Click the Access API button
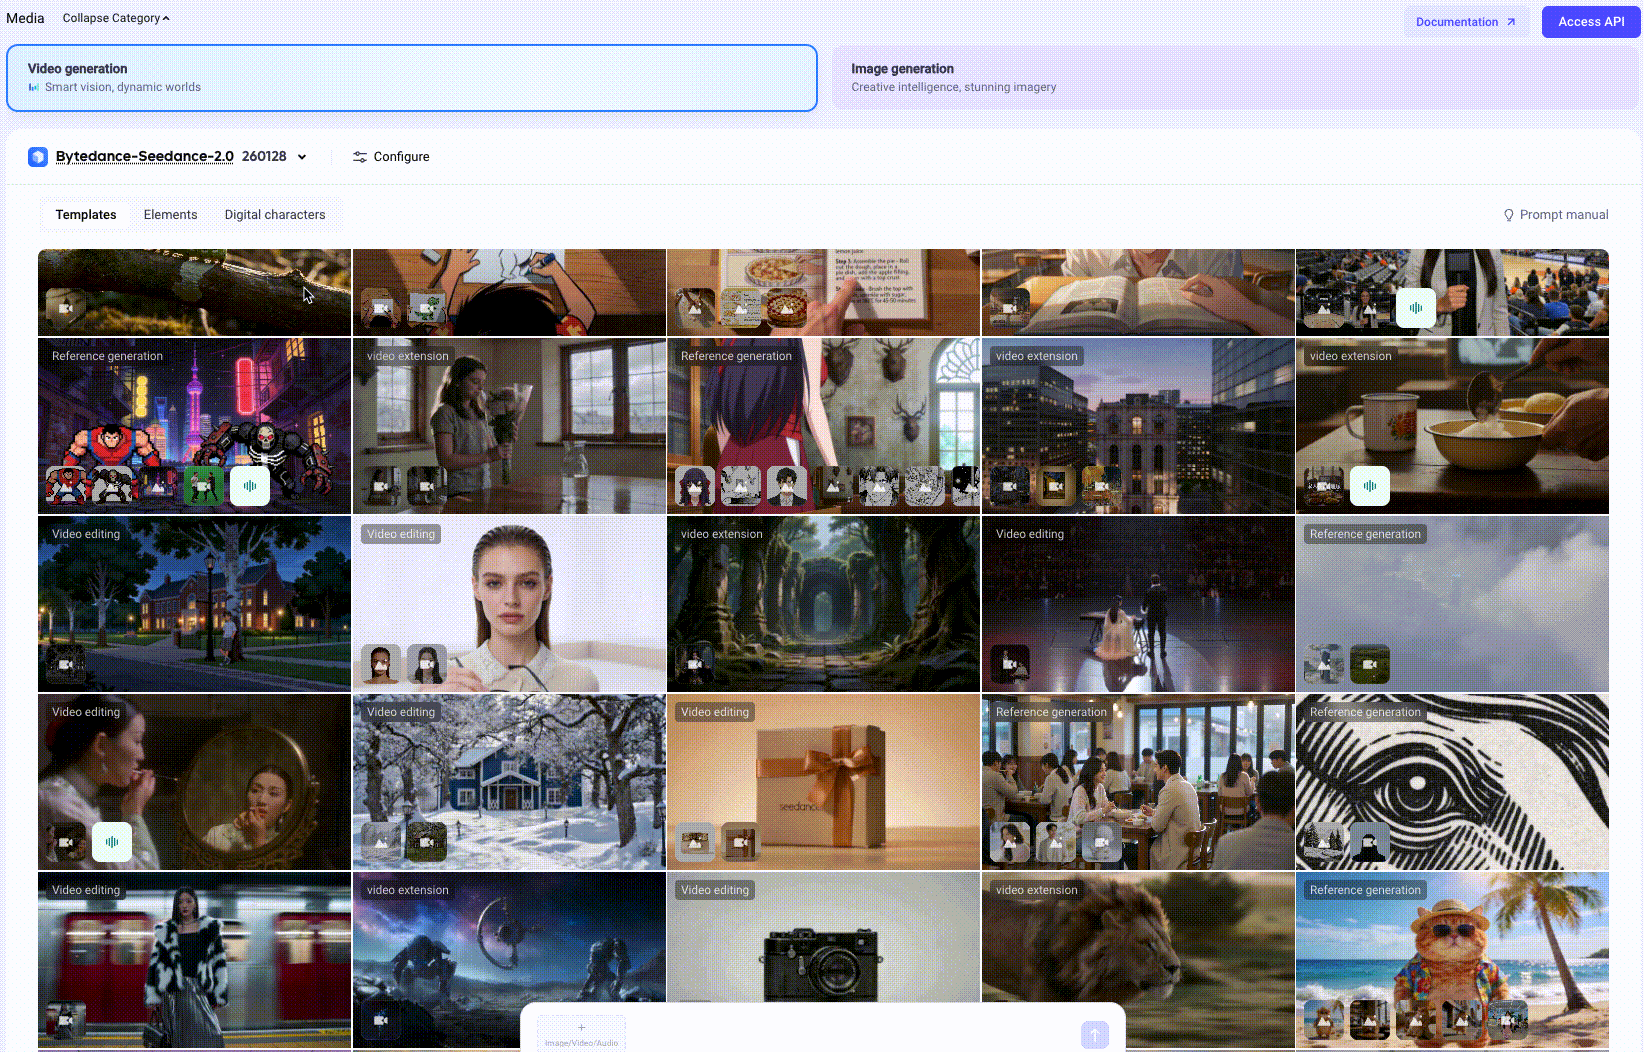 click(x=1590, y=22)
